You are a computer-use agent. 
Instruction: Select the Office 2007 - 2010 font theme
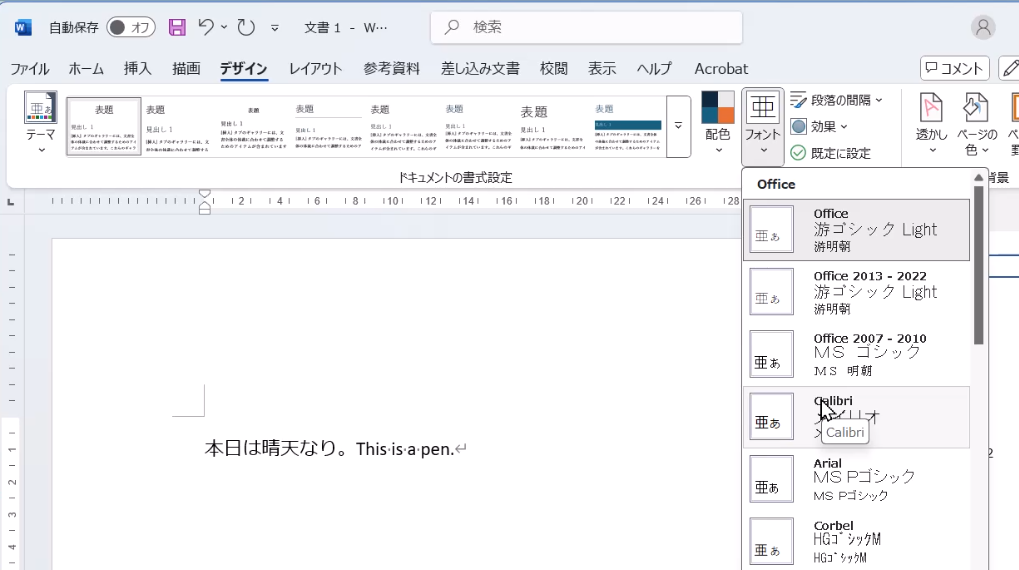point(856,354)
